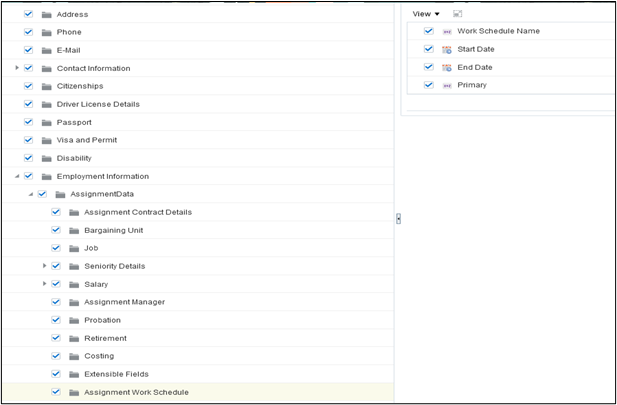
Task: Select the Driver License Details label
Action: [x=98, y=104]
